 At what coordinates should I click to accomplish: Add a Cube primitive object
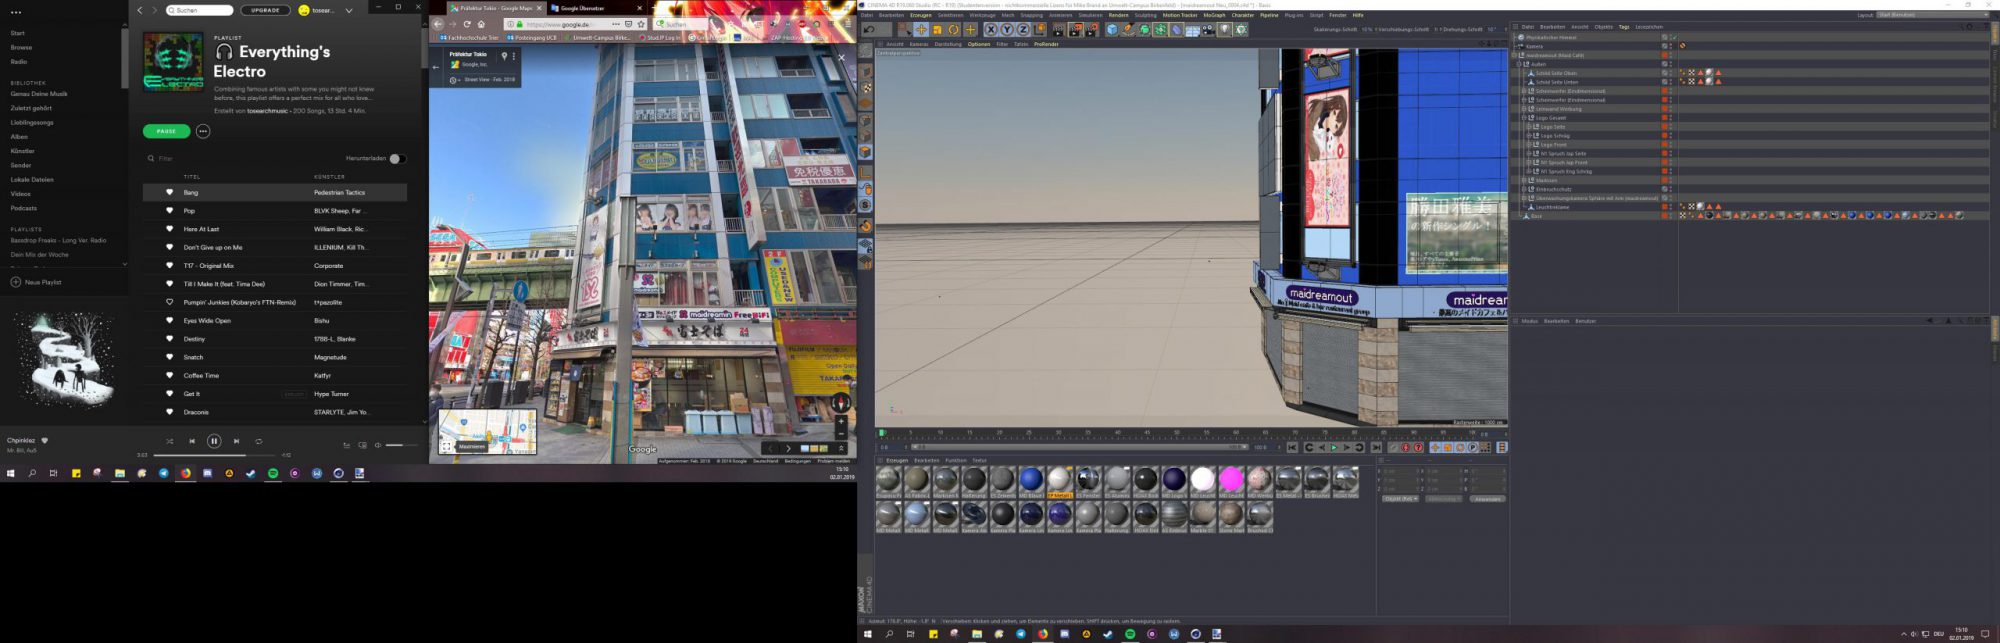tap(1111, 30)
